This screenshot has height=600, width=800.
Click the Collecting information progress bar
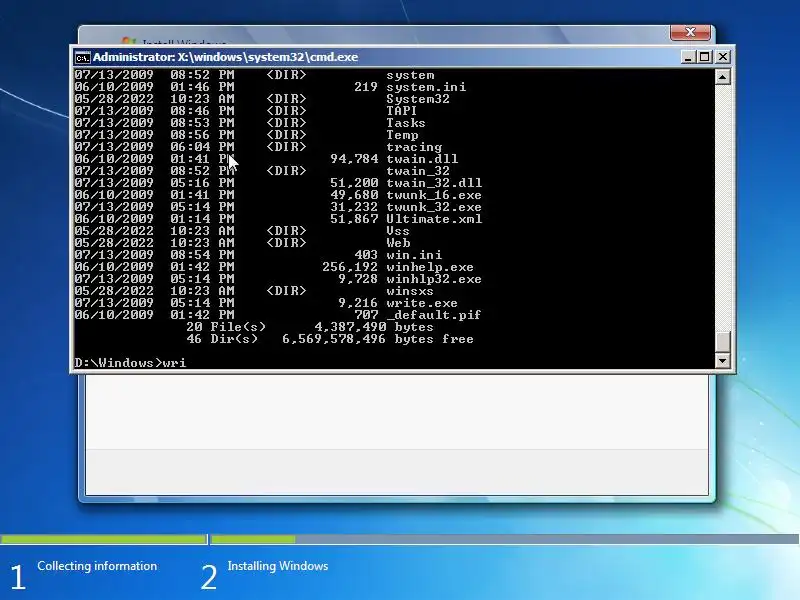[x=104, y=539]
